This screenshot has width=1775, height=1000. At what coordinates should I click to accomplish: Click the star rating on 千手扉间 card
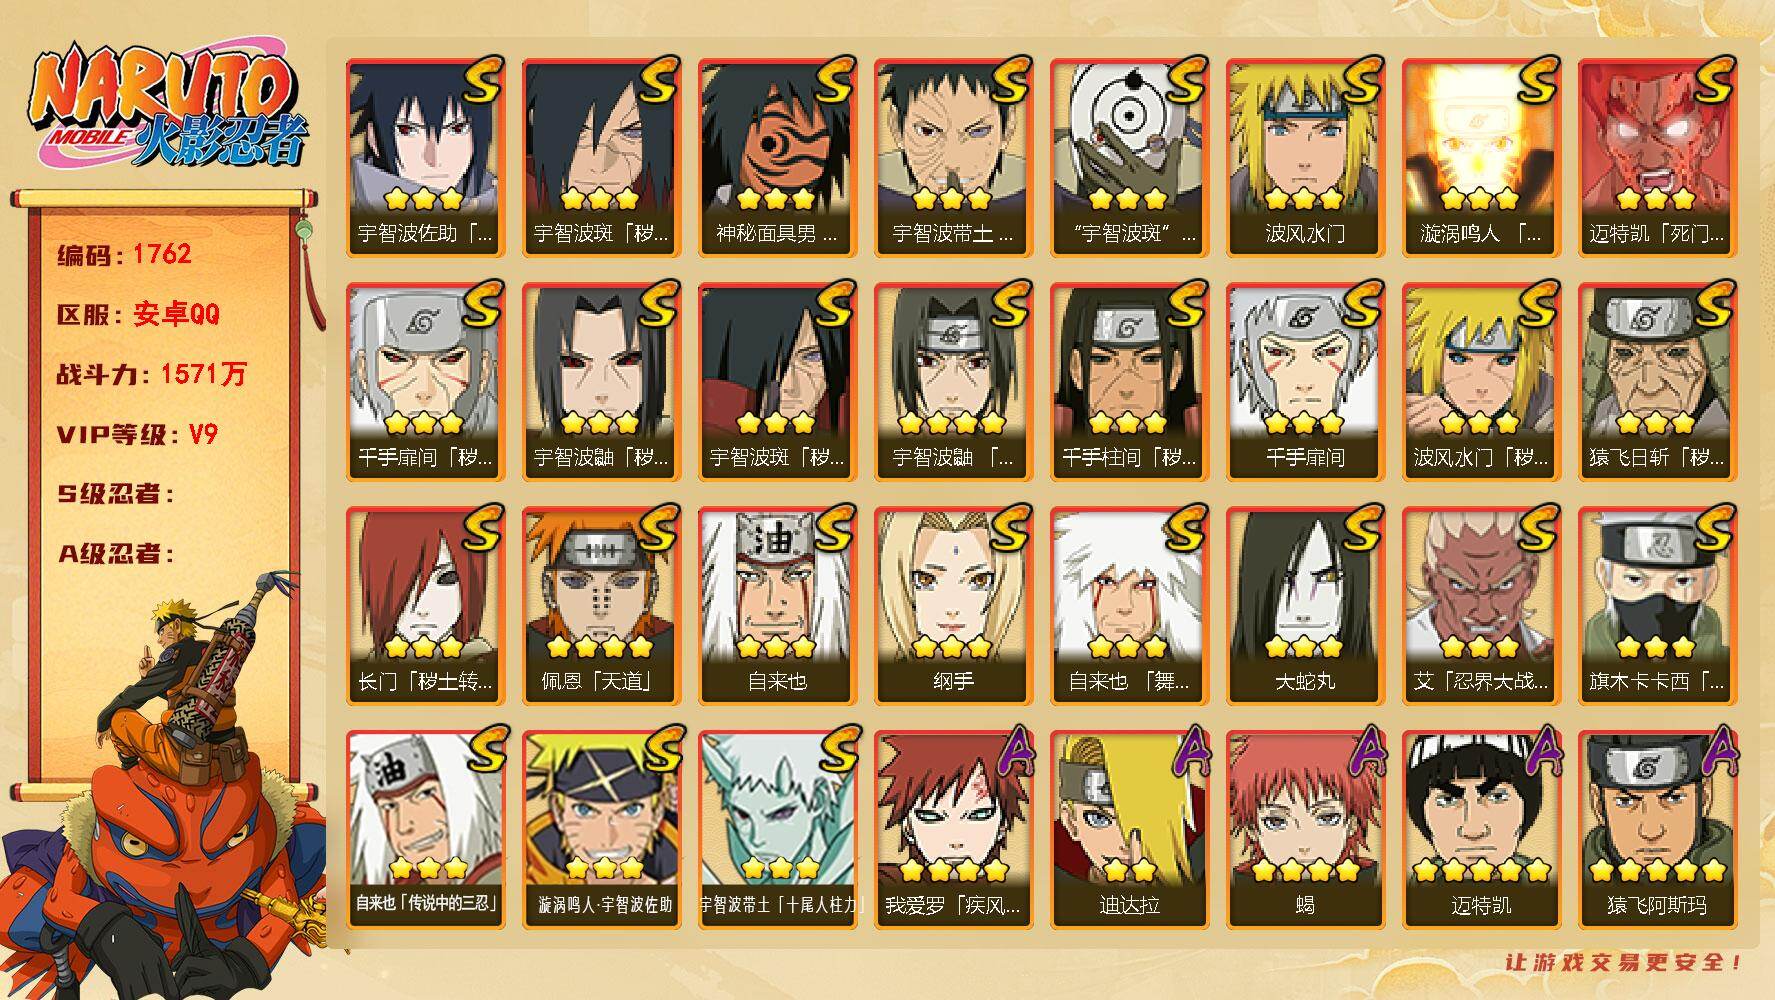click(x=1305, y=423)
